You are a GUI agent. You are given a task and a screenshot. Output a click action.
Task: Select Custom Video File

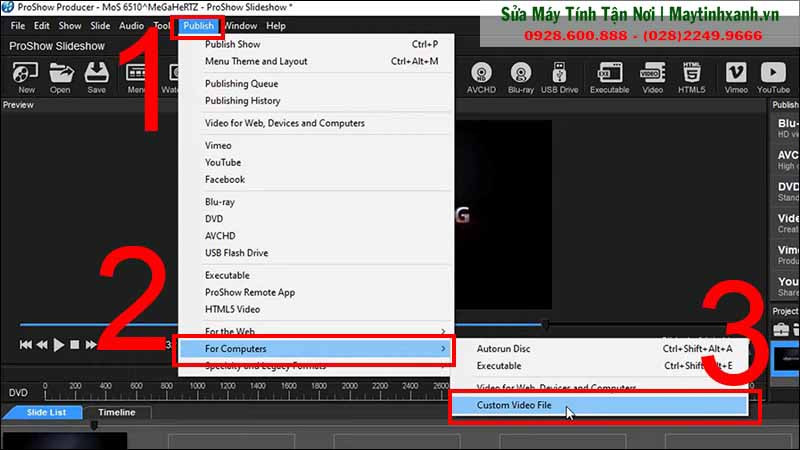tap(601, 405)
